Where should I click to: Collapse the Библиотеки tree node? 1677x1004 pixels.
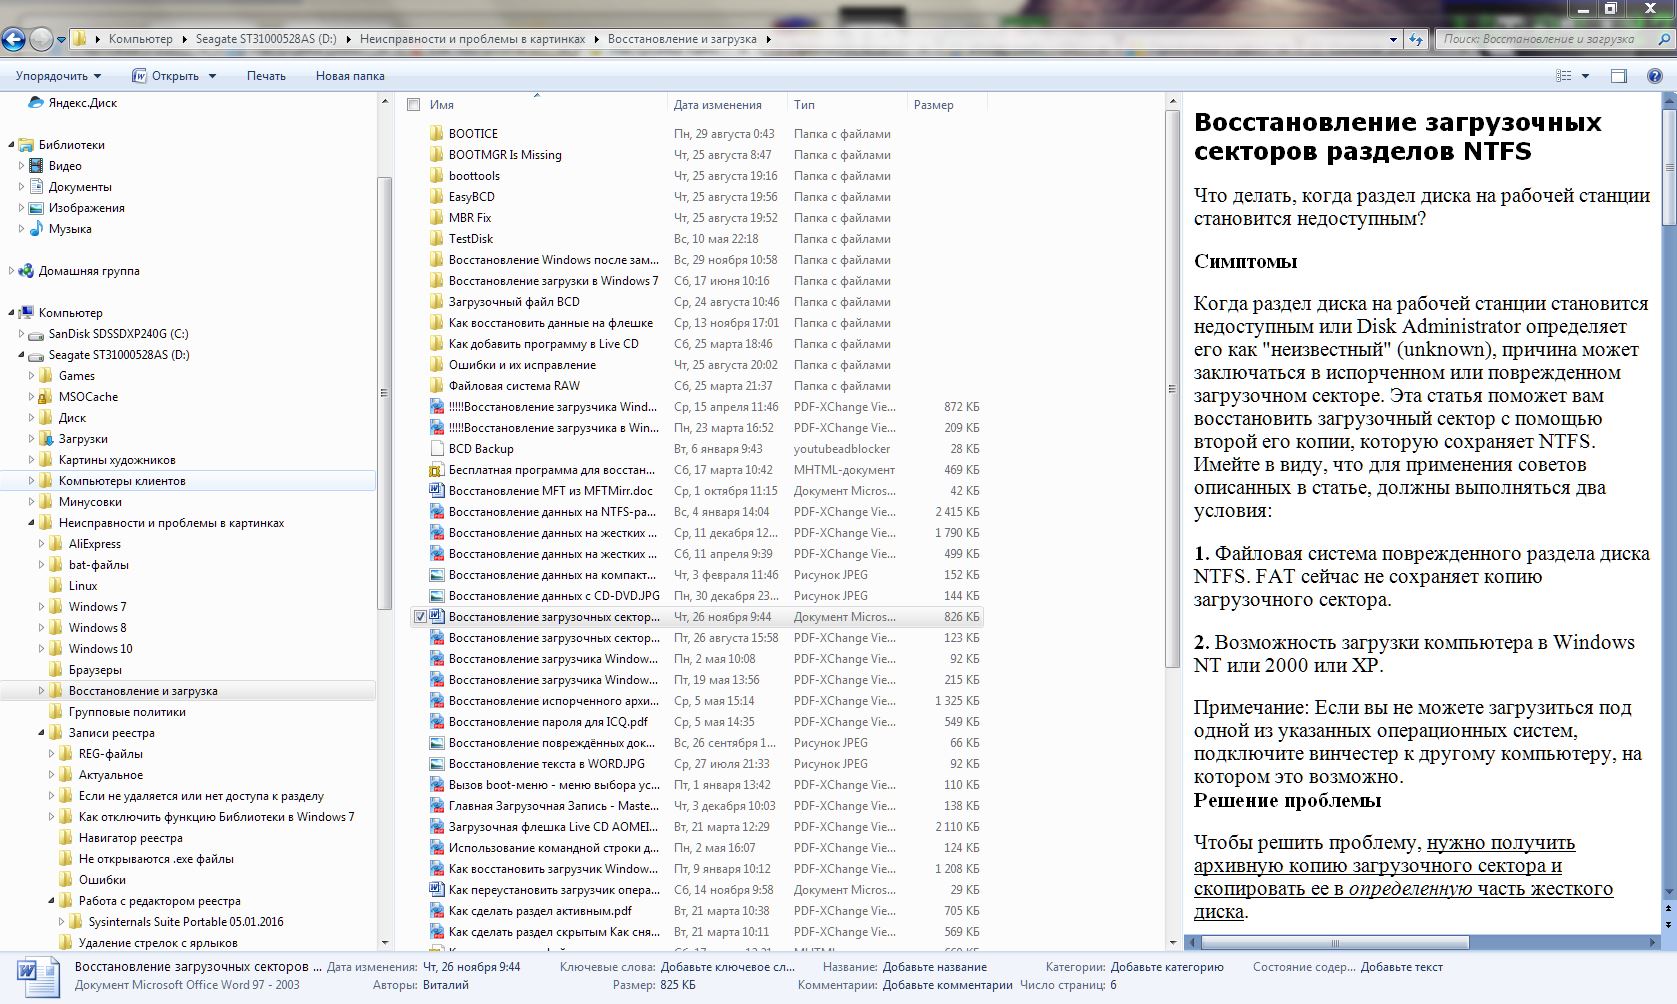pyautogui.click(x=12, y=145)
